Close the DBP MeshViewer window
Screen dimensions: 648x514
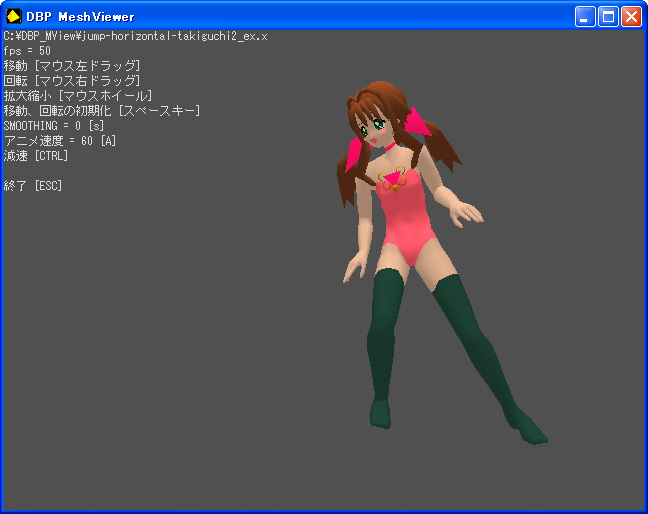[631, 17]
